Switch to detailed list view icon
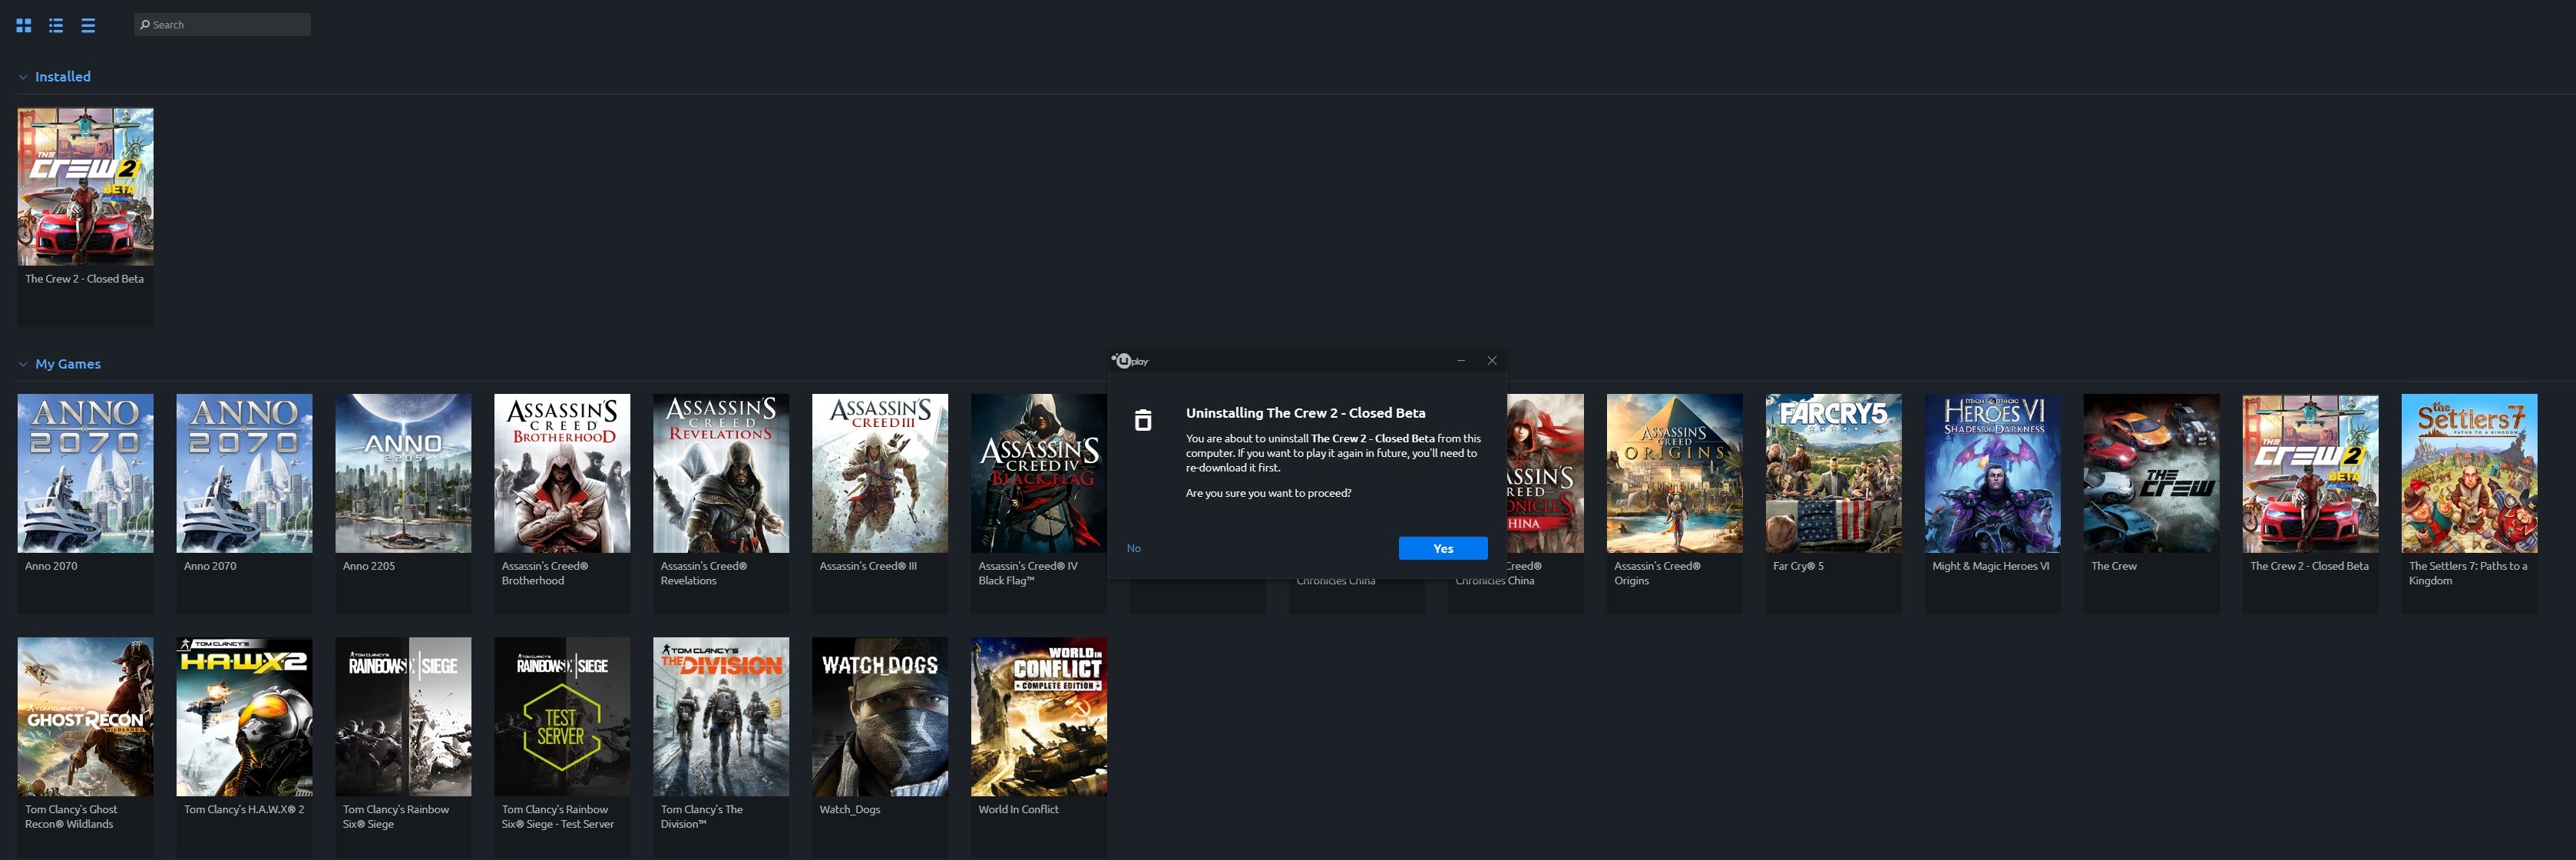 [56, 25]
